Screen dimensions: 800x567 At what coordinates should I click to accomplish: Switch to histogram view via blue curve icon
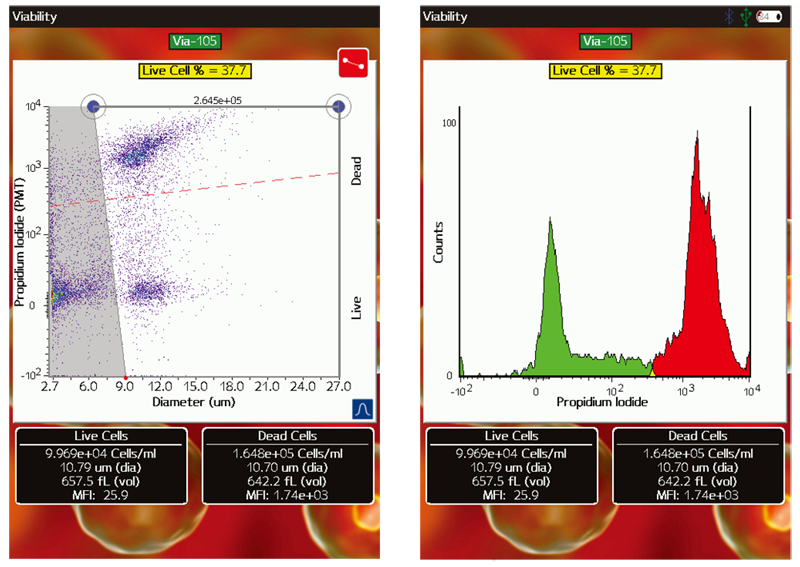[x=362, y=409]
